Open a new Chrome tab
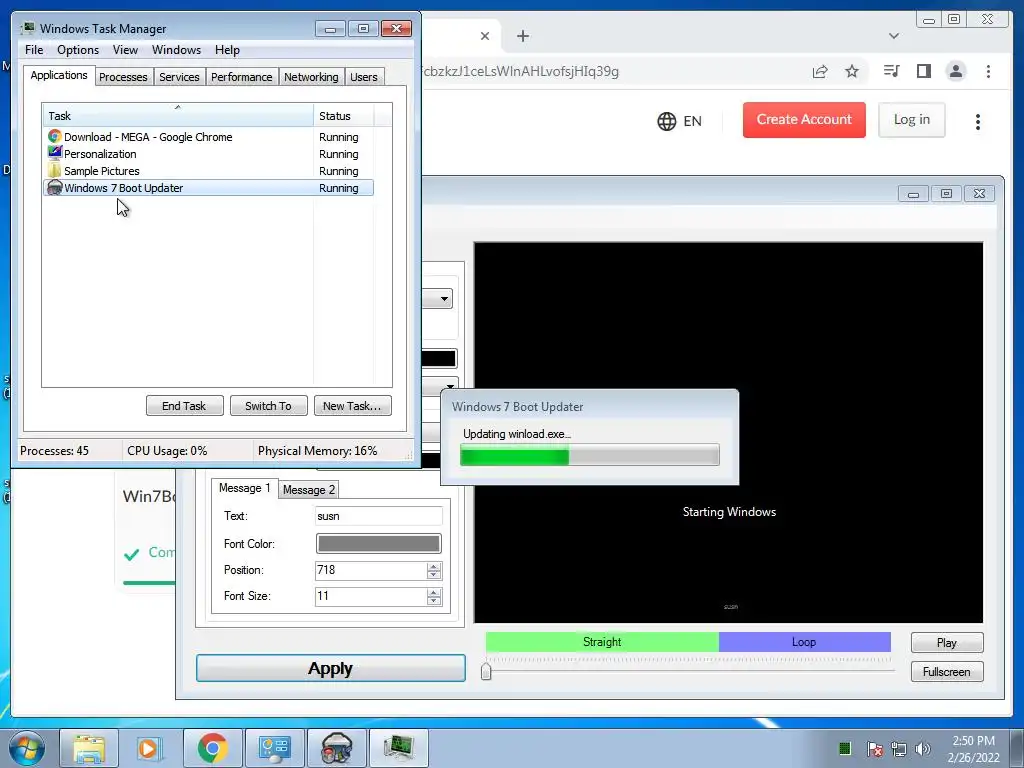 (x=522, y=36)
